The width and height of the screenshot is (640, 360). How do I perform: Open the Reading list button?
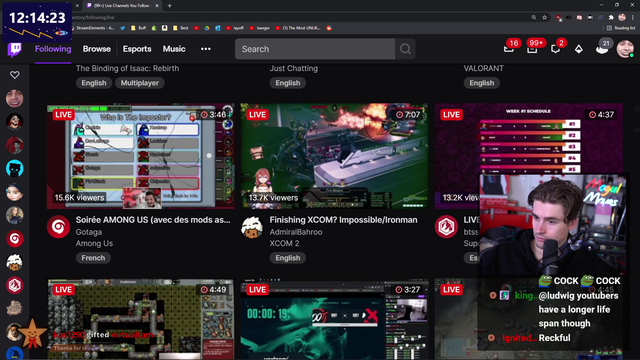click(x=621, y=28)
